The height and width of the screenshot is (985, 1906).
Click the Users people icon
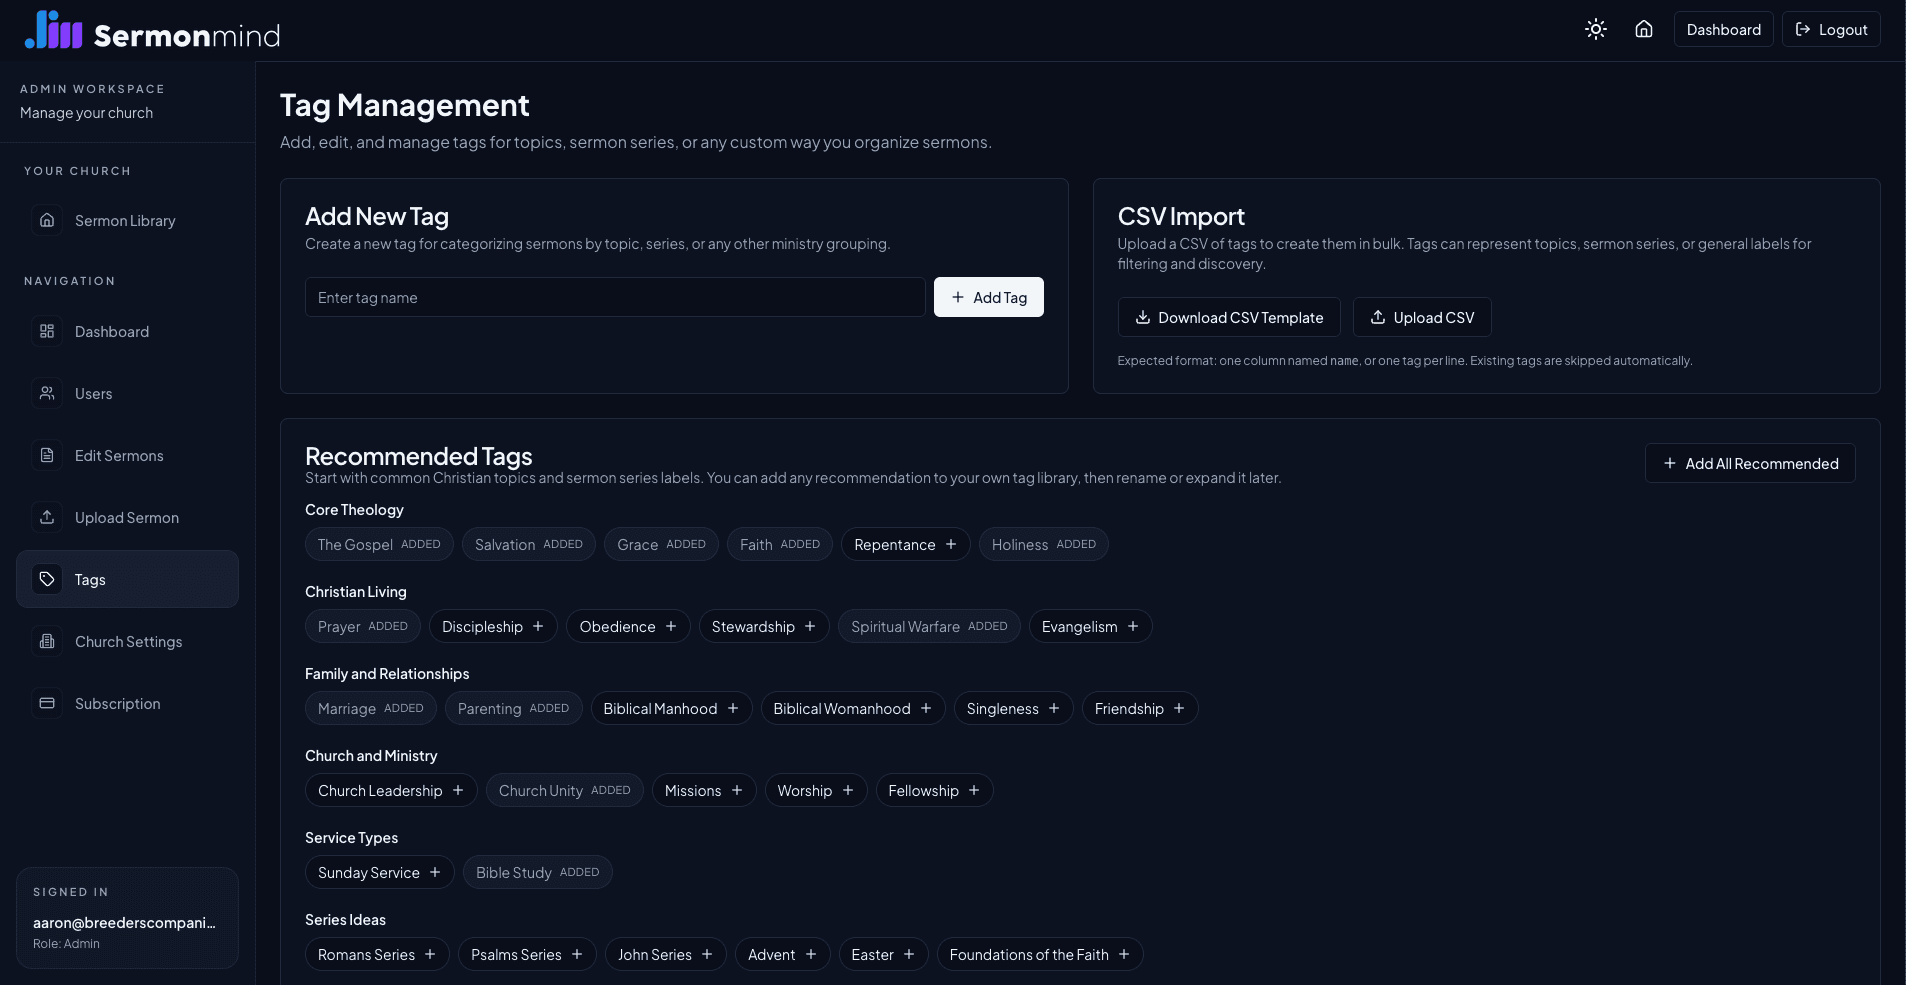(47, 393)
